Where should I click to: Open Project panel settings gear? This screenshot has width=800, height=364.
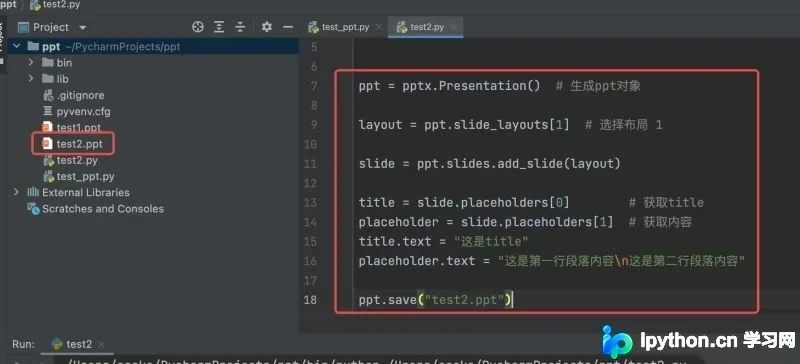[266, 27]
